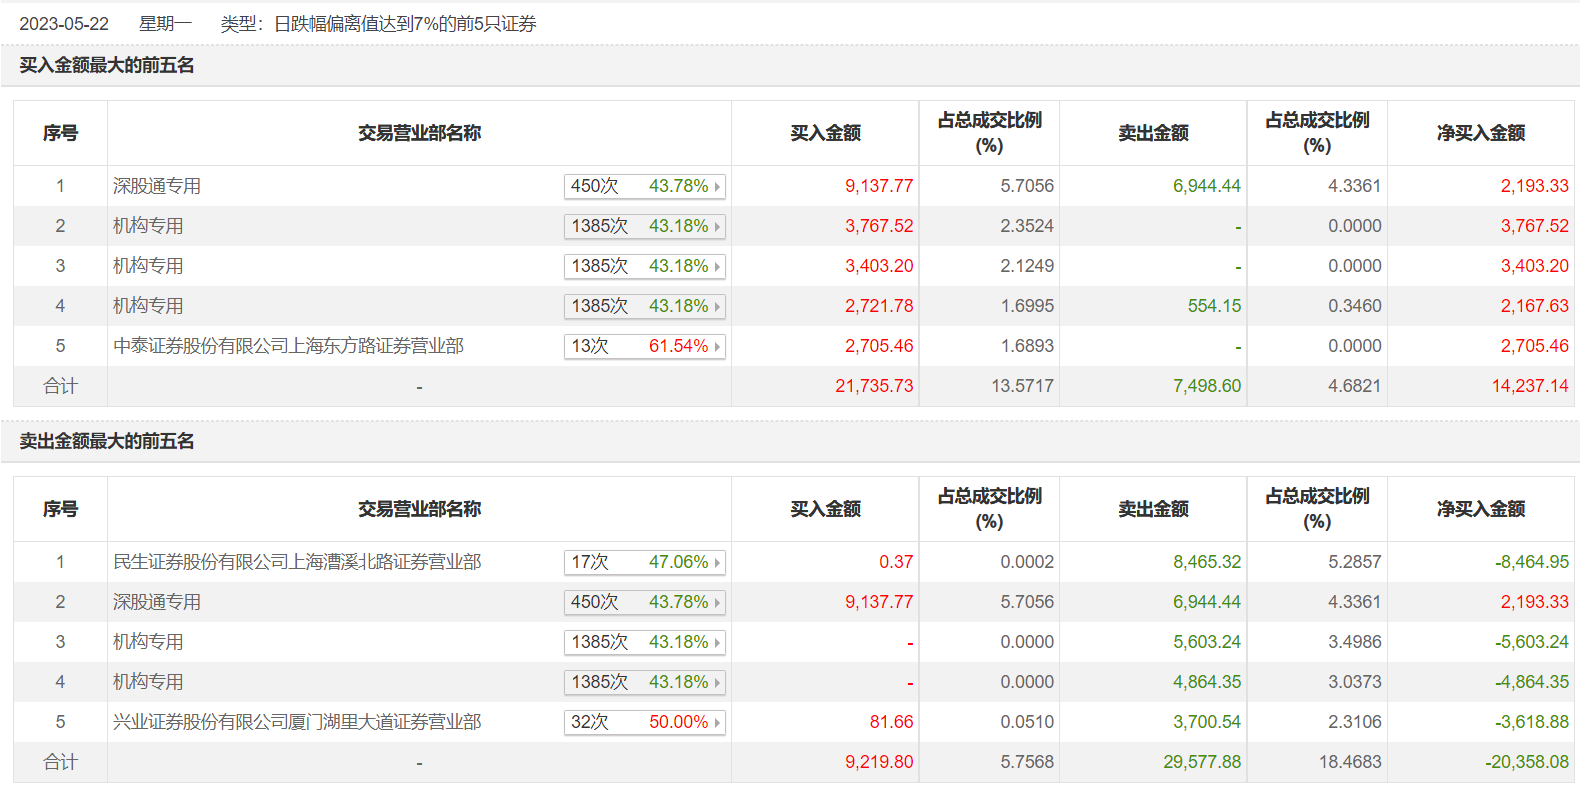Open 民生证券上海漕溪北路证券营业部 link
Image resolution: width=1580 pixels, height=788 pixels.
point(297,562)
